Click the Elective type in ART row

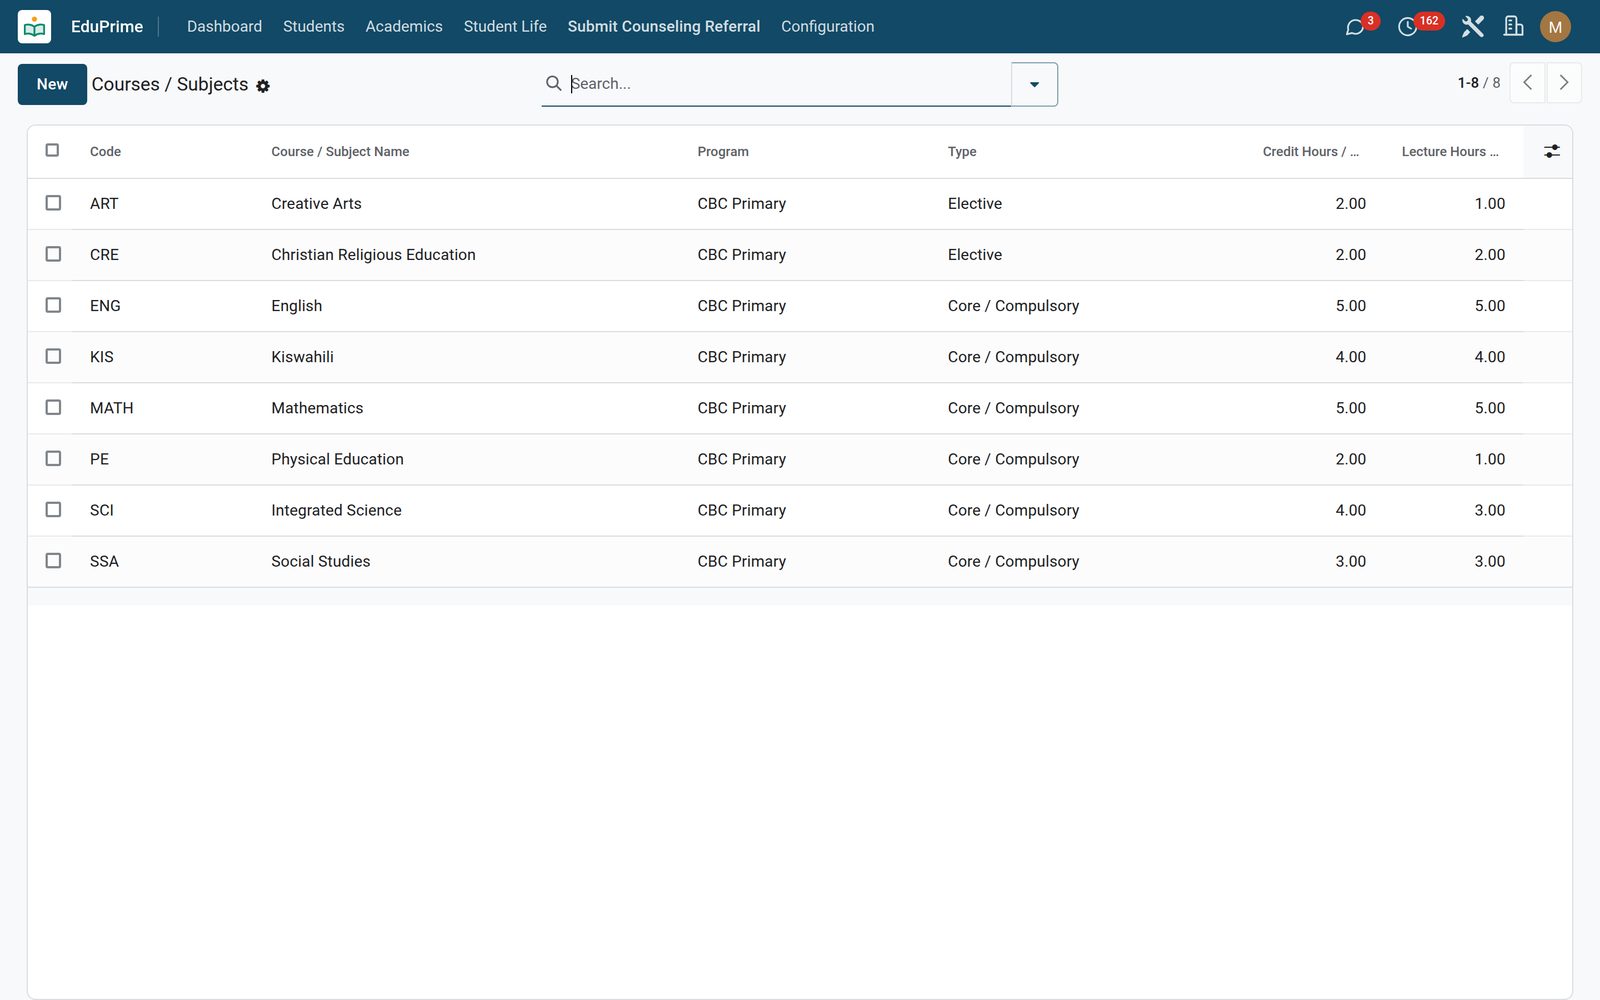[974, 204]
